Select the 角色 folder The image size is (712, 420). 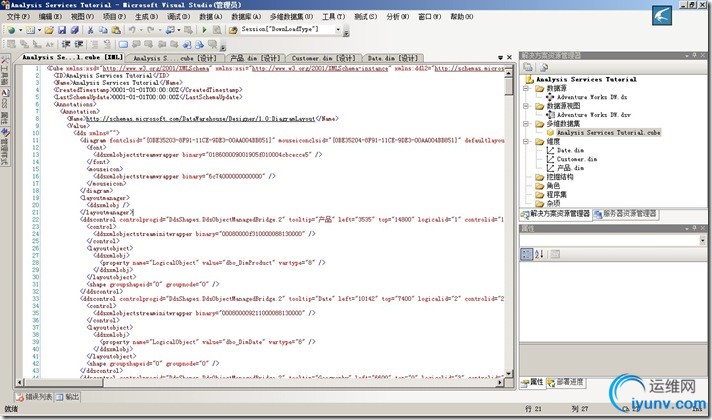(553, 186)
